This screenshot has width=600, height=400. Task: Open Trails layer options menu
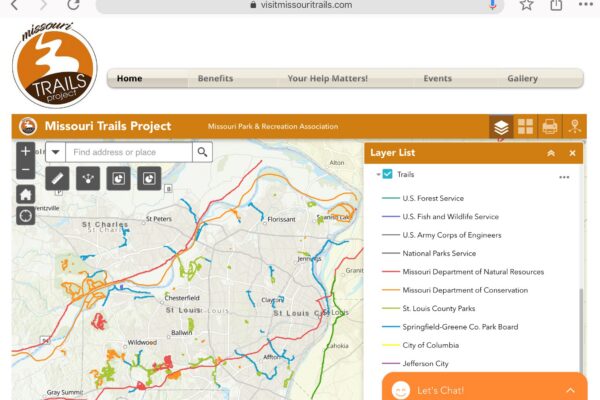pyautogui.click(x=564, y=177)
